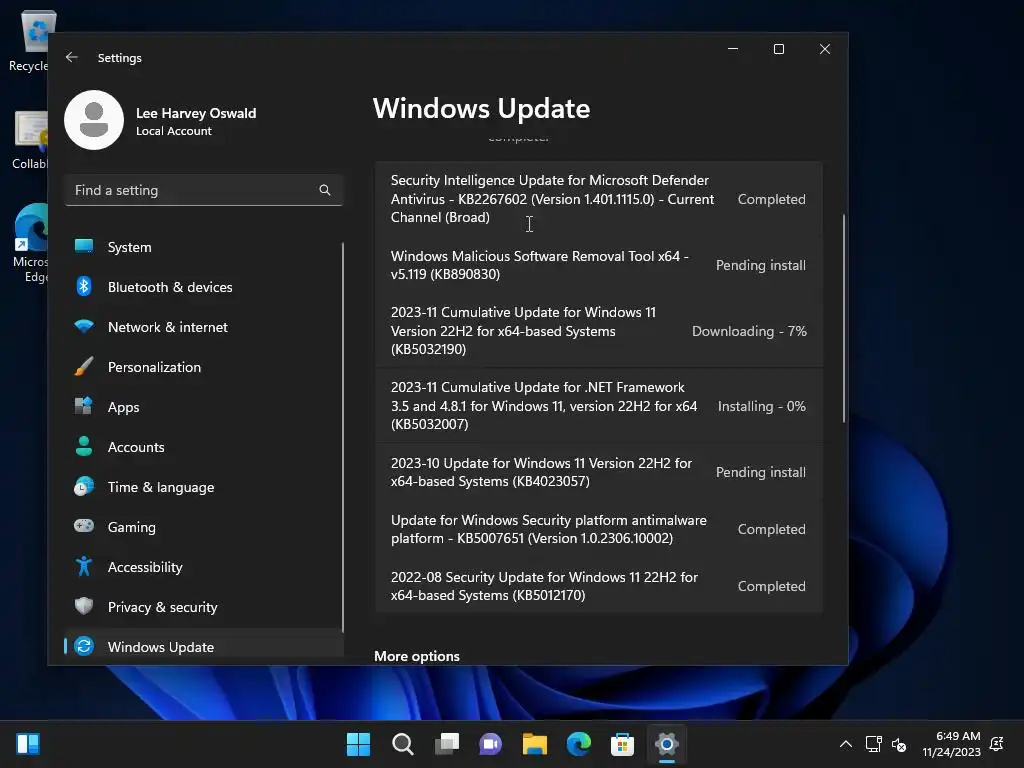Show hidden tray icons chevron
The height and width of the screenshot is (768, 1024).
click(x=846, y=744)
